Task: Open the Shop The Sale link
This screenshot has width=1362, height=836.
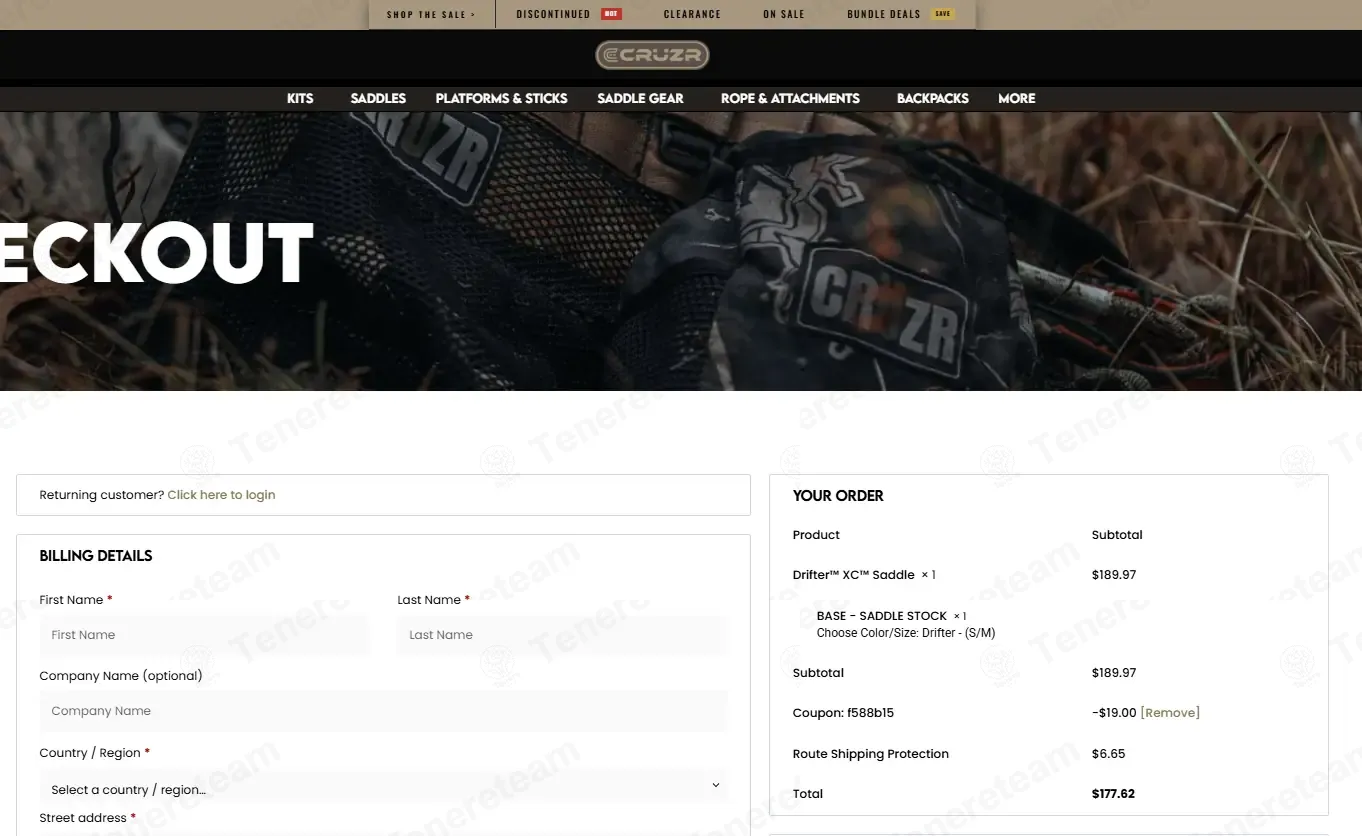Action: point(431,15)
